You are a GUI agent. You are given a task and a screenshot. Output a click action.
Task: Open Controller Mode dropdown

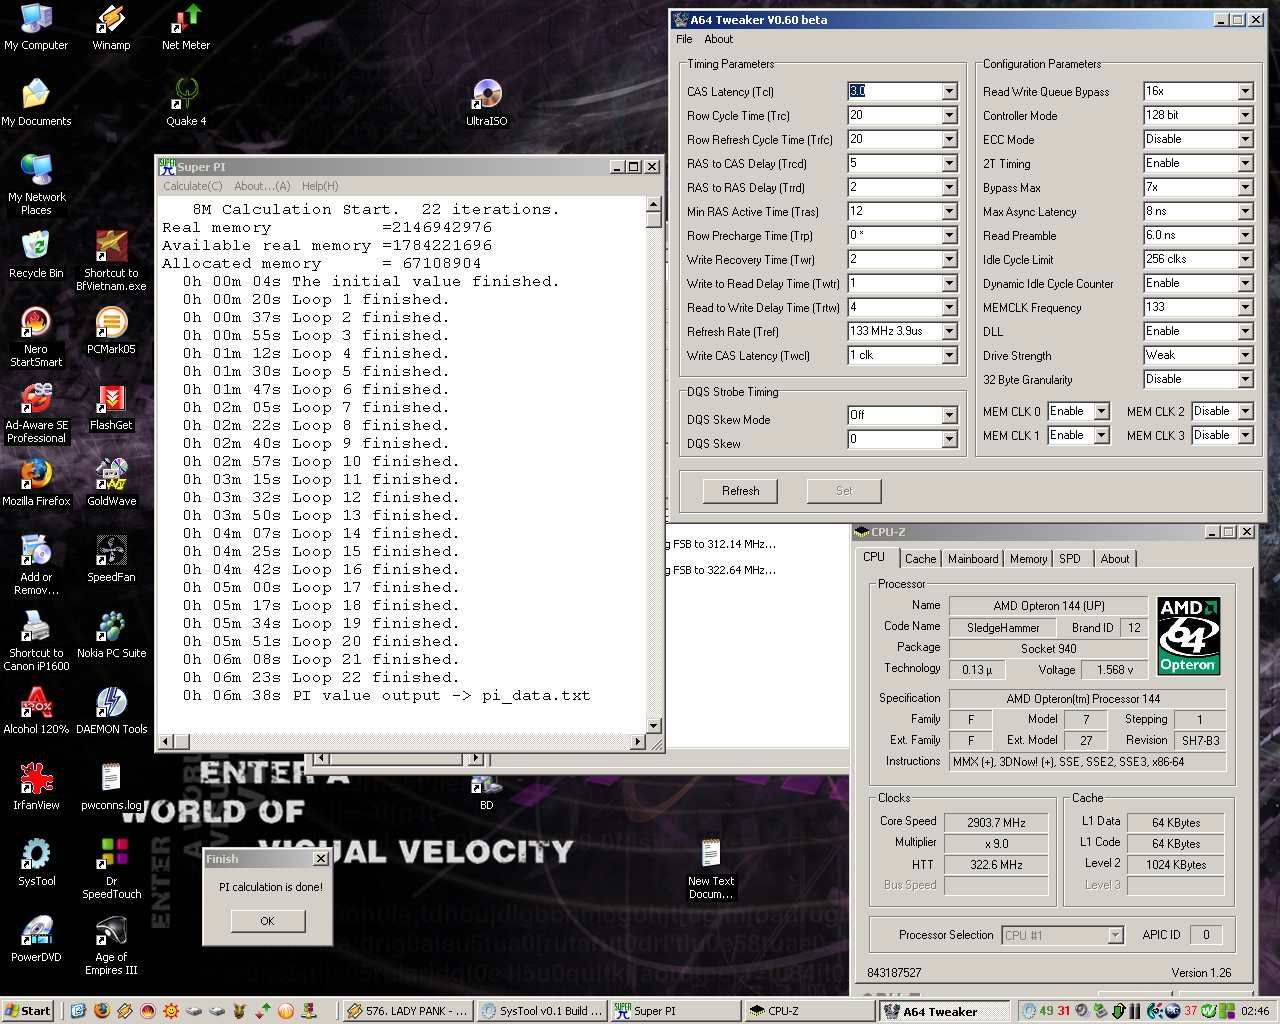pos(1245,115)
